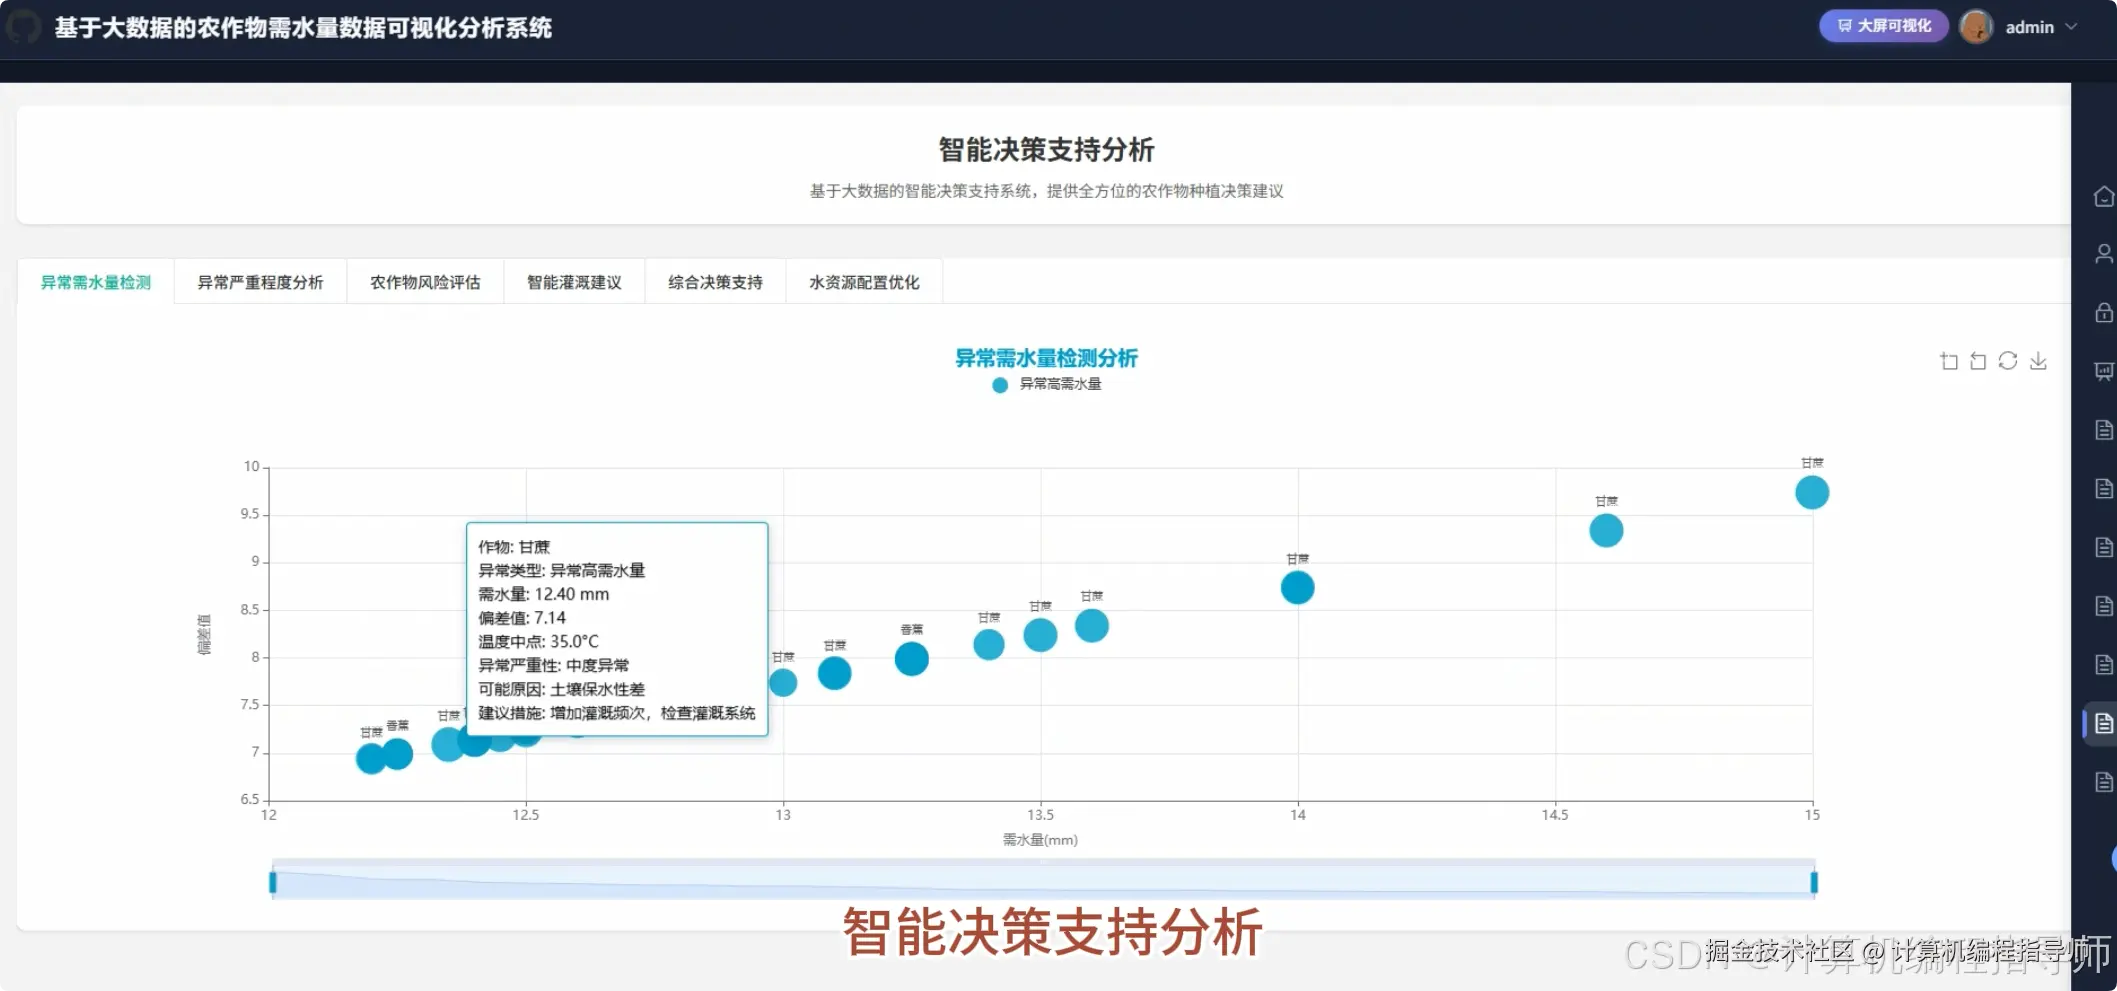Click the system title text in header
2117x991 pixels.
click(x=303, y=28)
